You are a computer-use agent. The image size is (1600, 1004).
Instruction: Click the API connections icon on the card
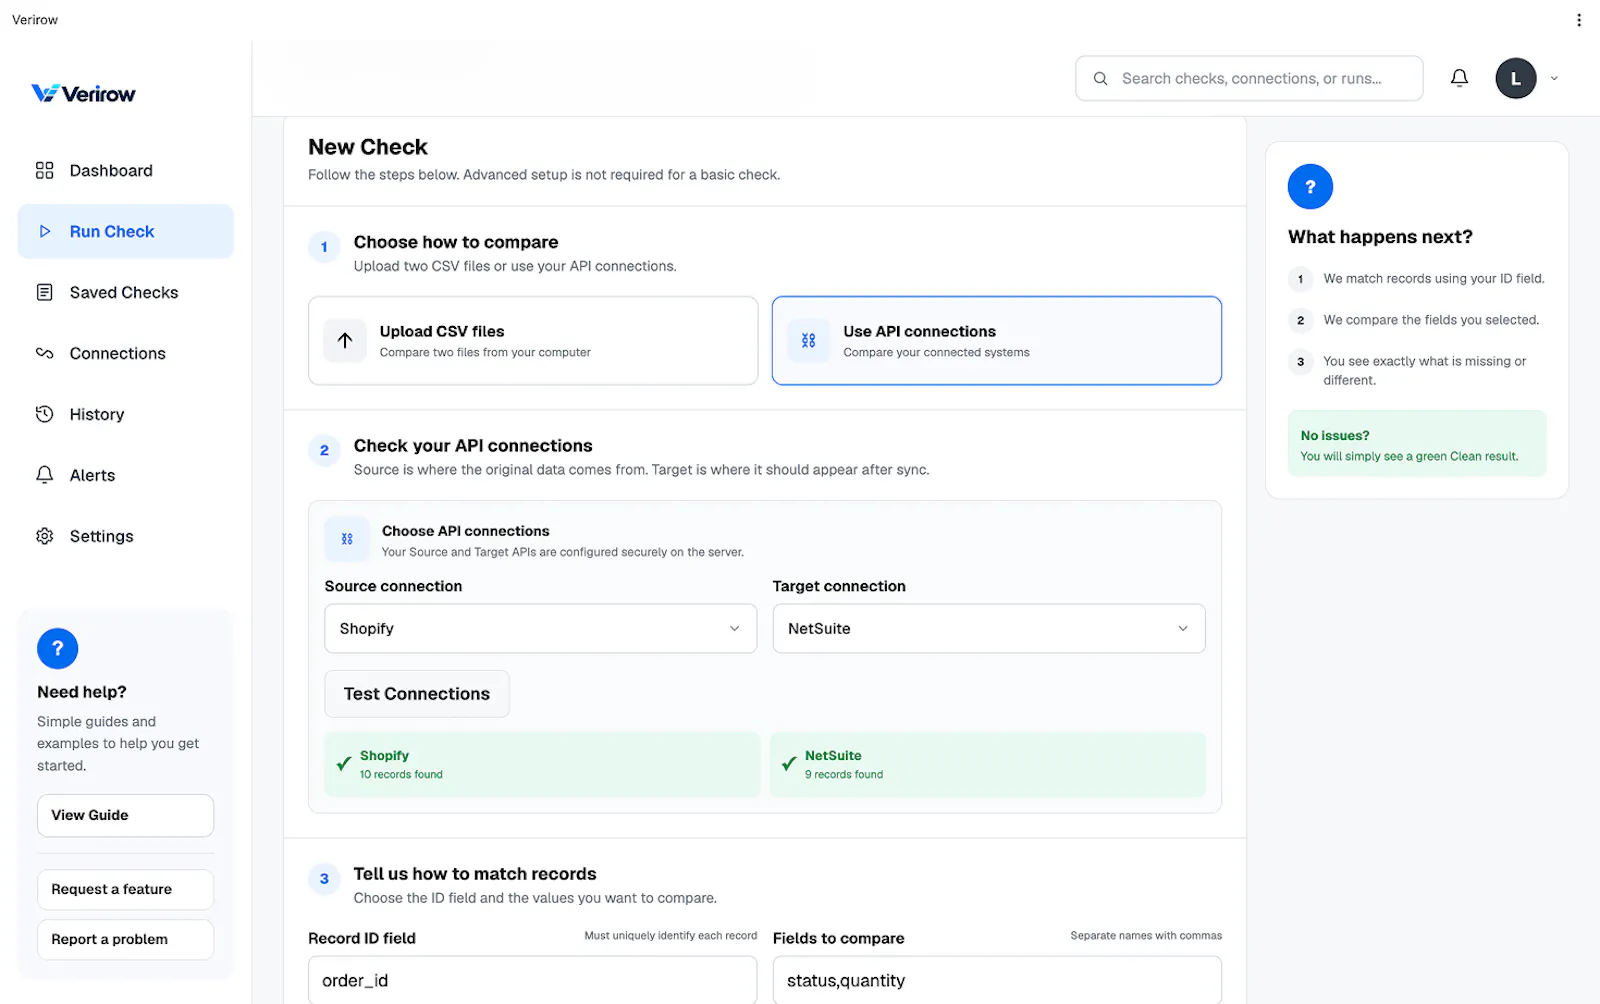click(x=808, y=340)
